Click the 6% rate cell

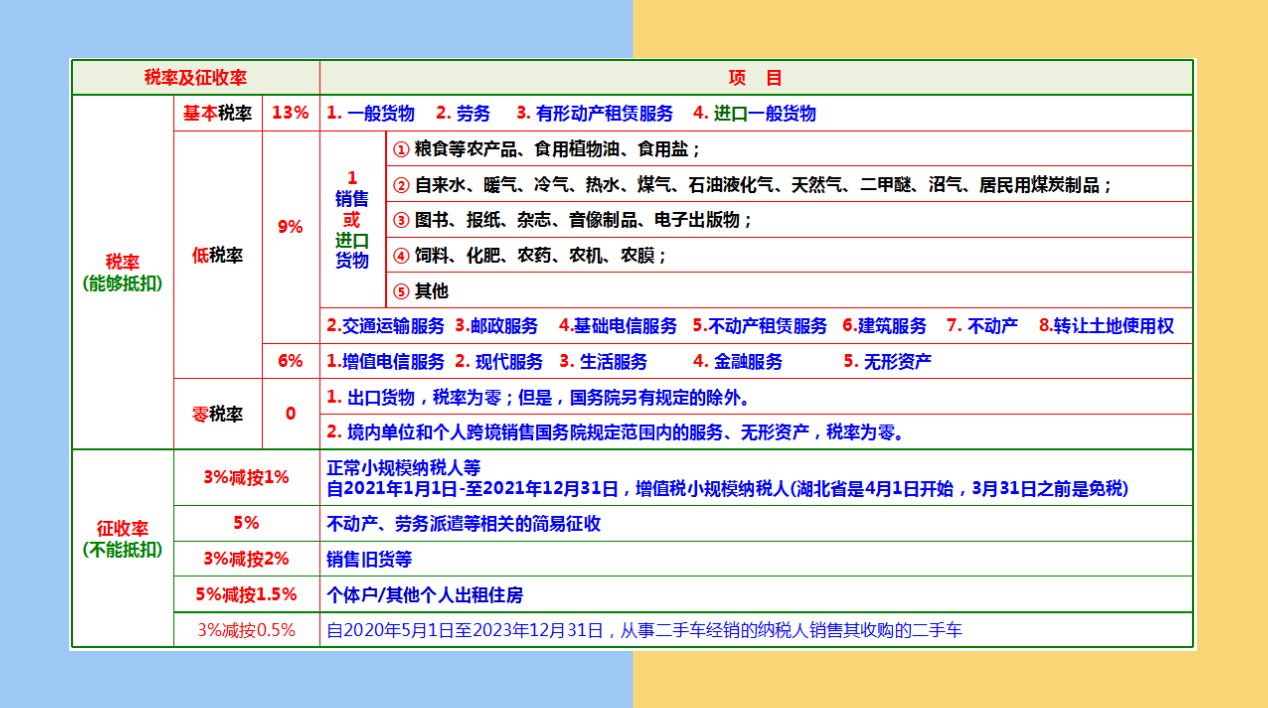tap(288, 361)
